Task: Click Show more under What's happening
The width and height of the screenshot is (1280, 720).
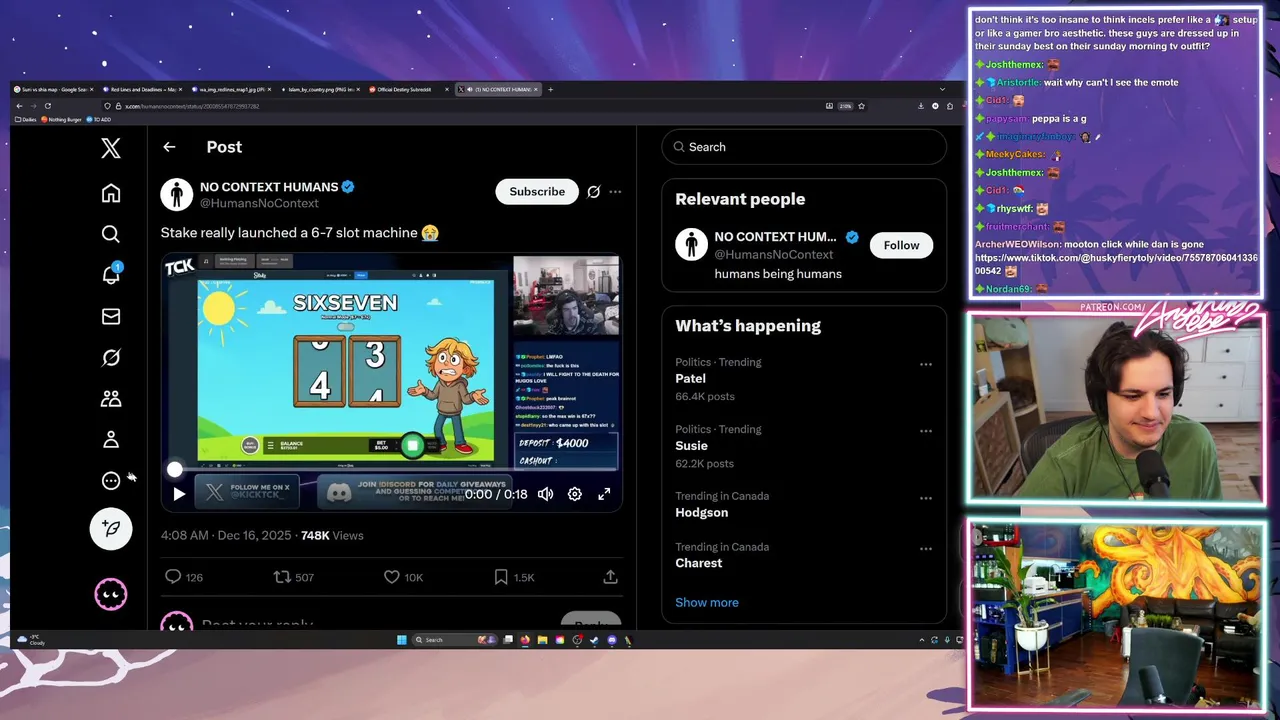Action: 707,602
